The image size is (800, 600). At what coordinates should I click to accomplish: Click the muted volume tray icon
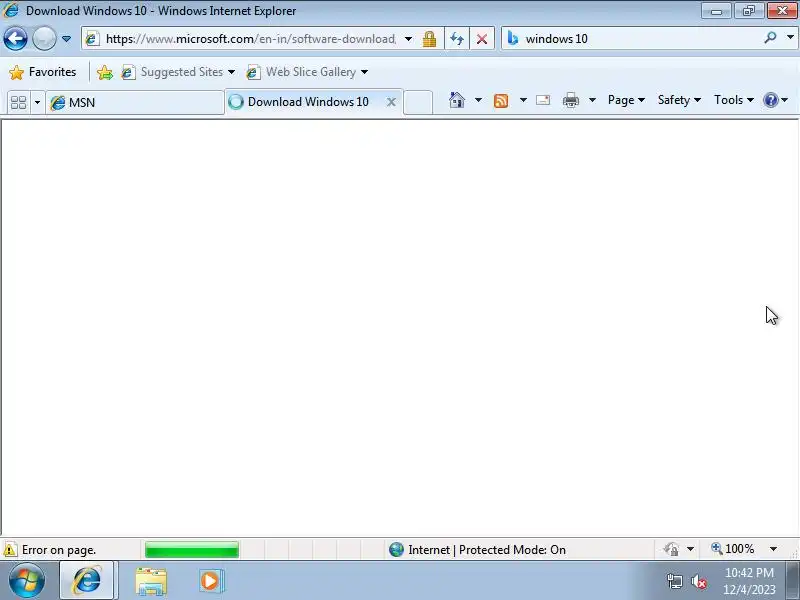click(x=698, y=581)
